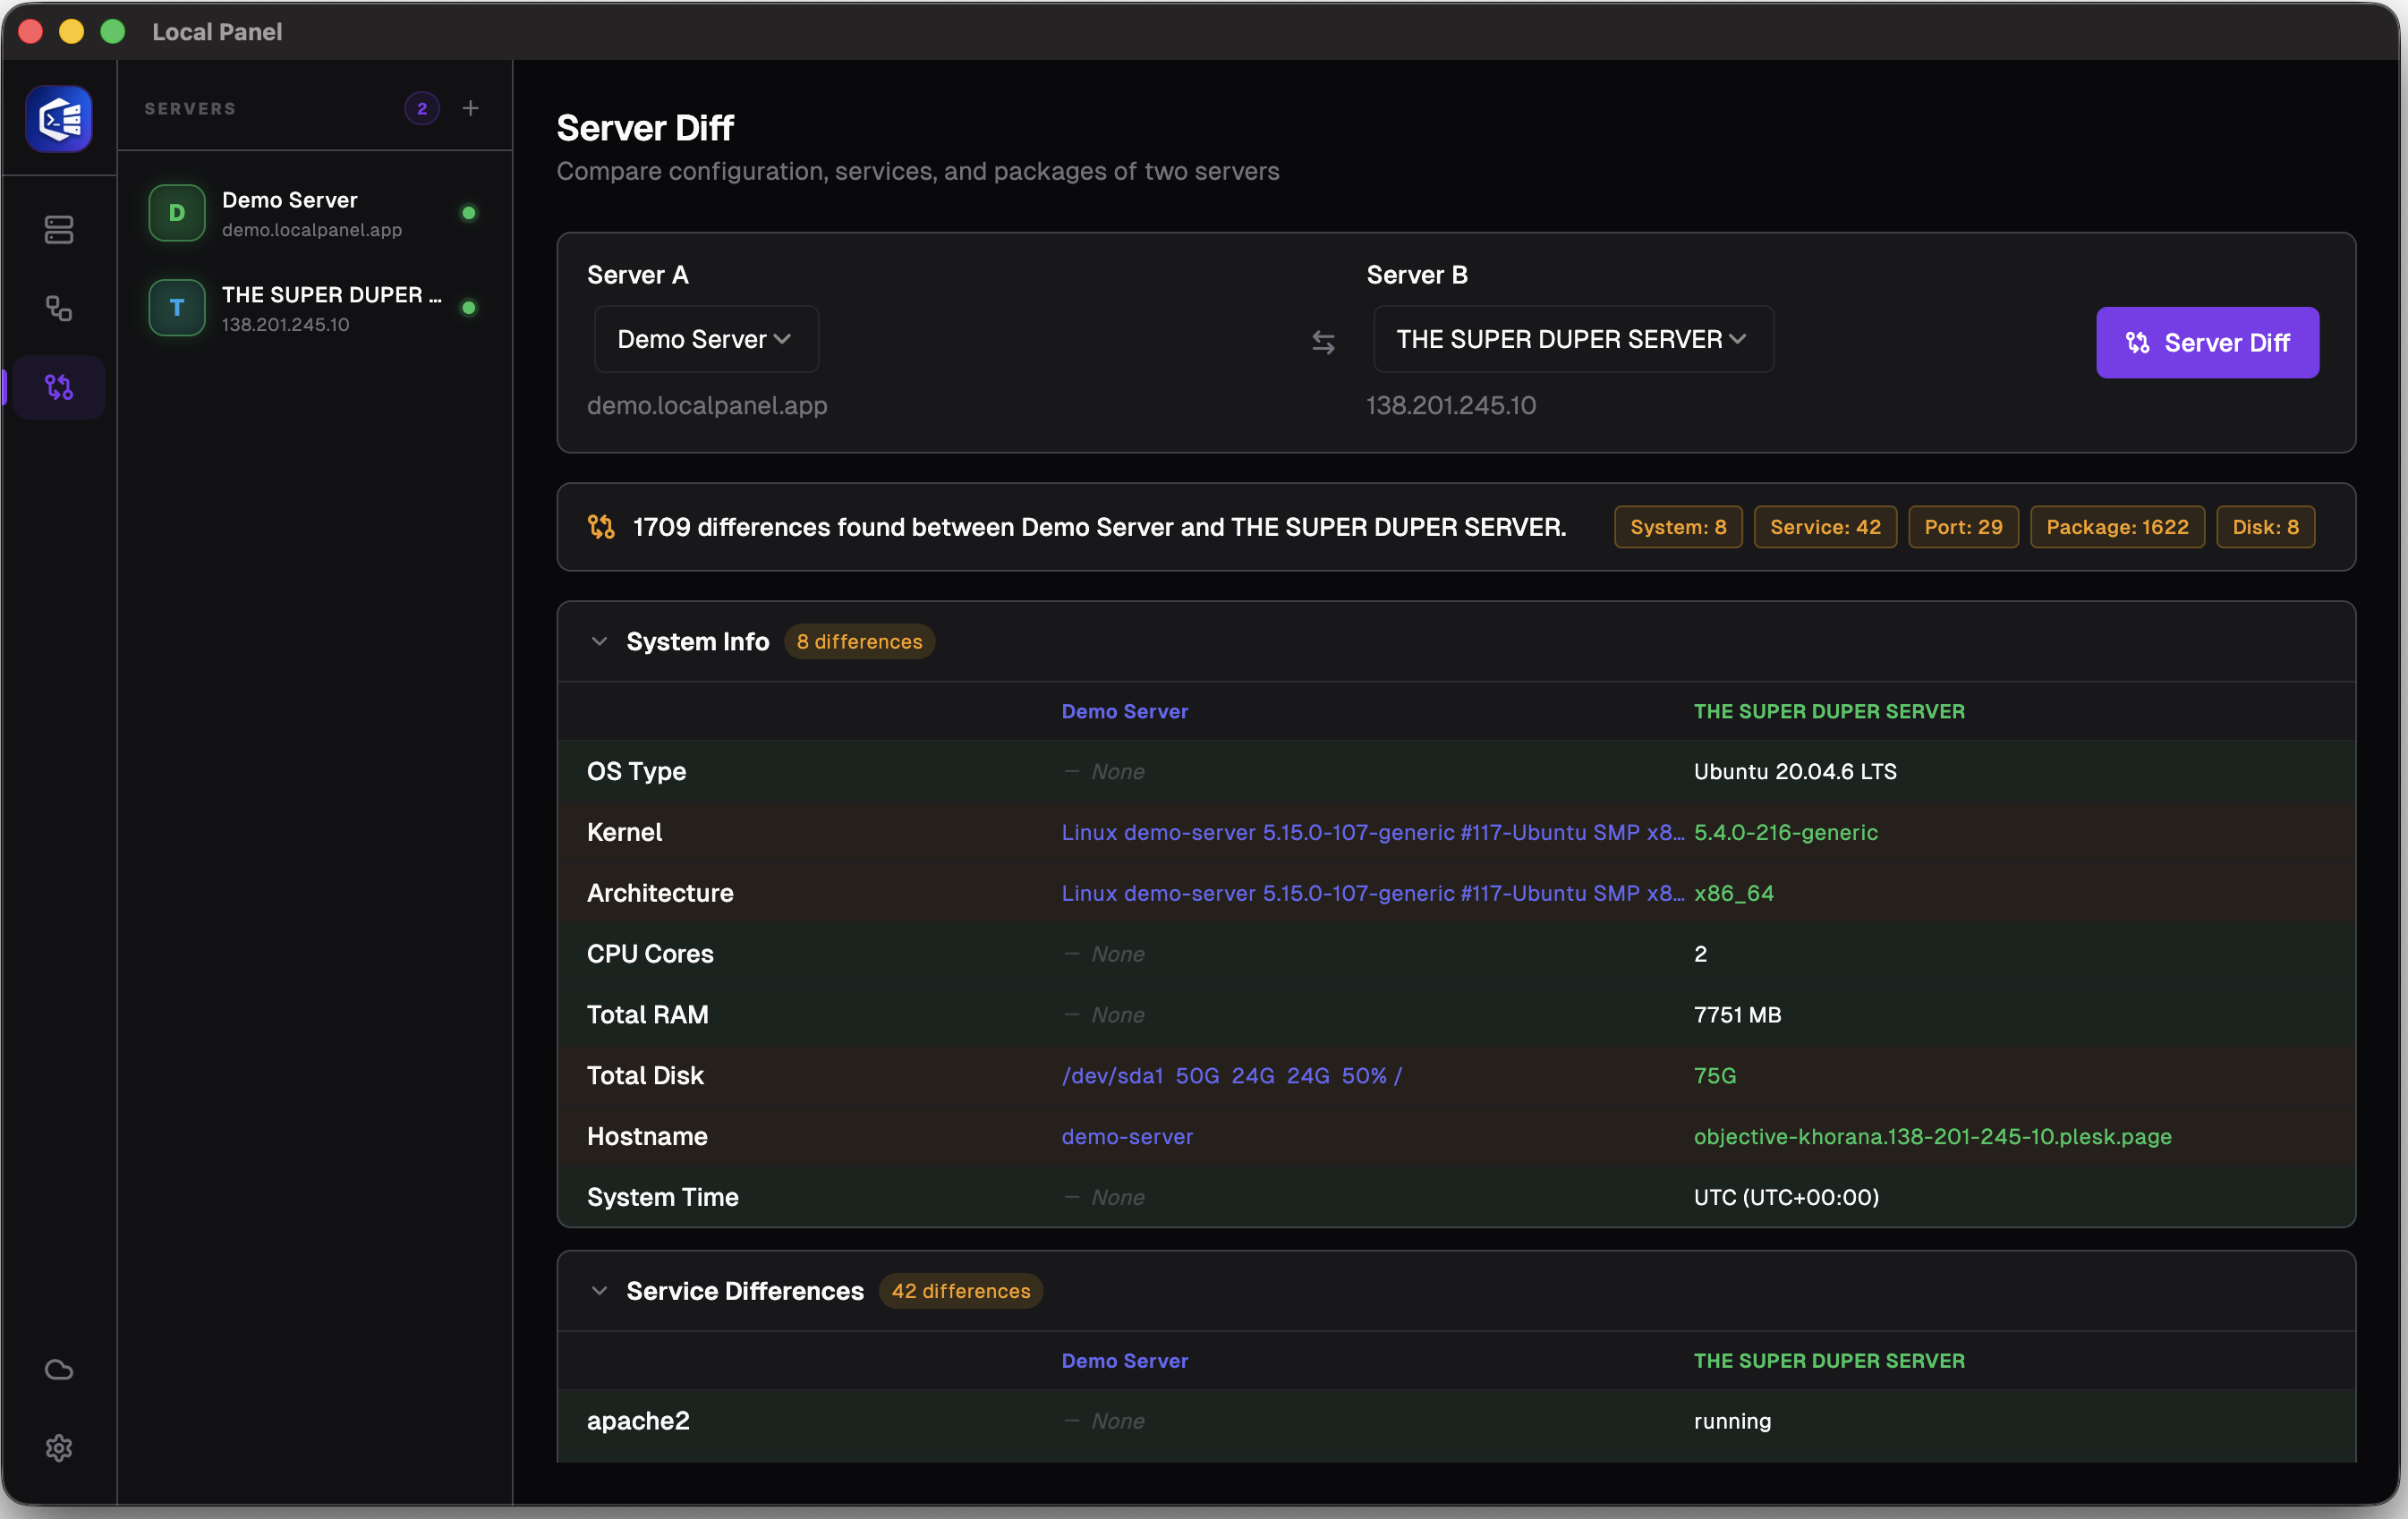2408x1519 pixels.
Task: Click 75G disk value
Action: coord(1714,1076)
